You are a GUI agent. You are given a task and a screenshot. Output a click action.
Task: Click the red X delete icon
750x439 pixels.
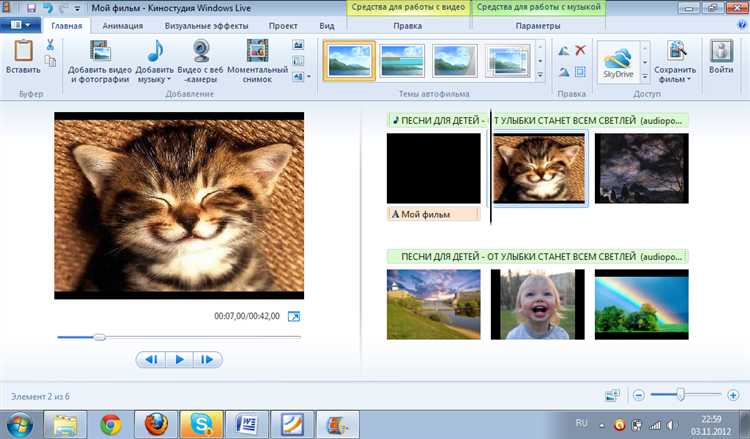(x=580, y=50)
